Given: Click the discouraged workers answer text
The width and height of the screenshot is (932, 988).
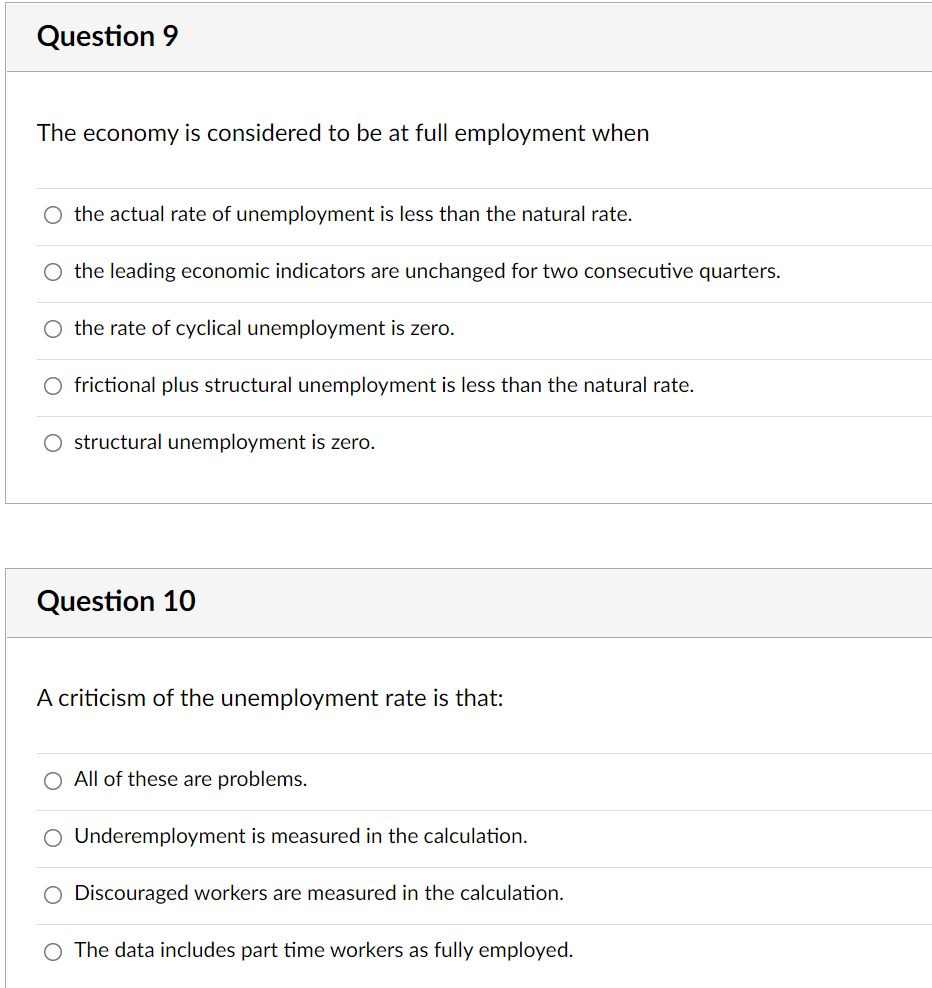Looking at the screenshot, I should click(x=317, y=893).
